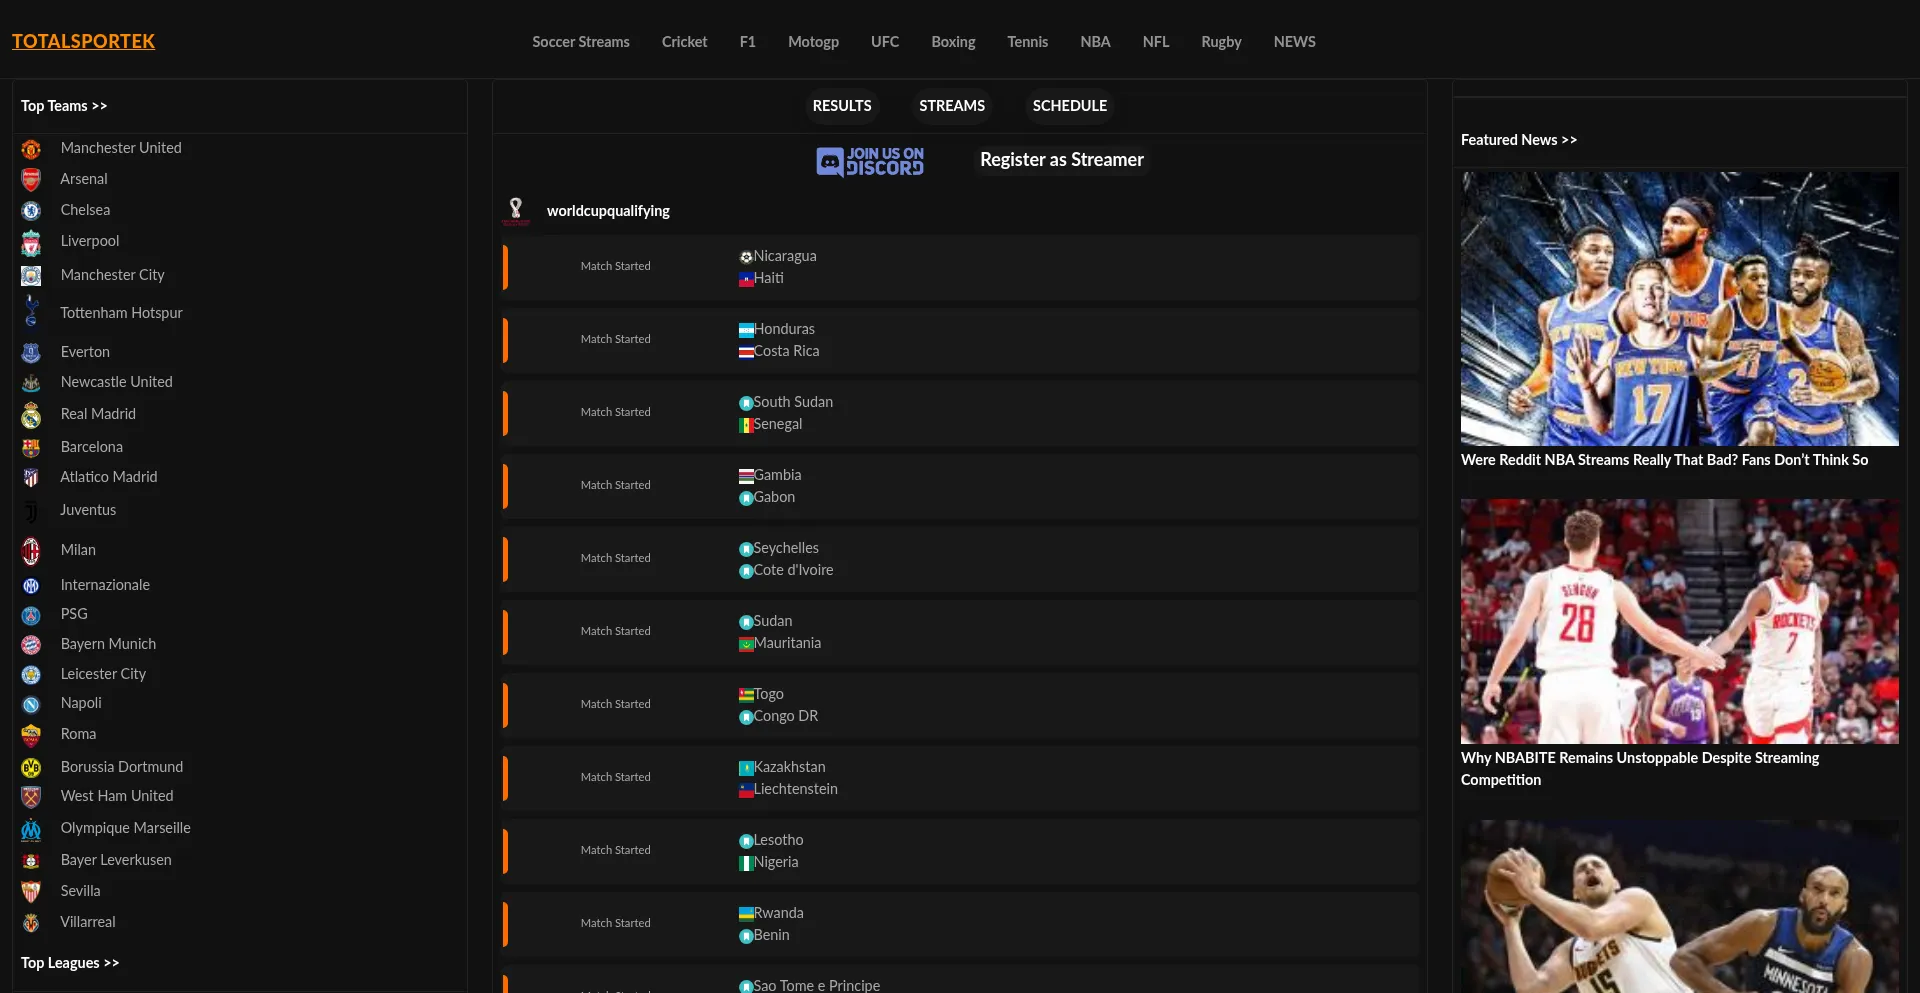Open the Join Us on Discord icon
Image resolution: width=1920 pixels, height=993 pixels.
point(870,161)
